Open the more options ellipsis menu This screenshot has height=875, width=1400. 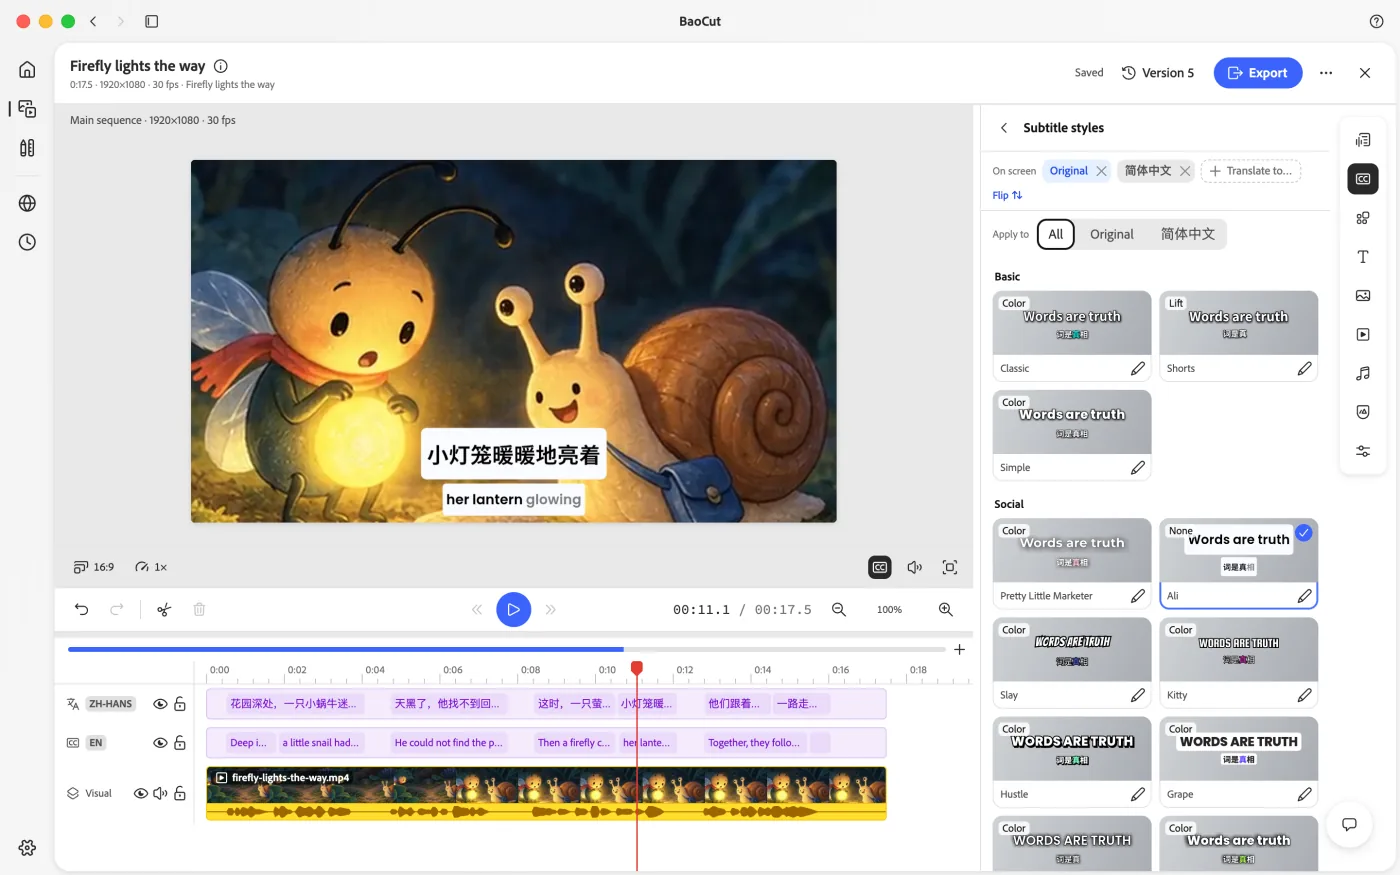tap(1326, 73)
